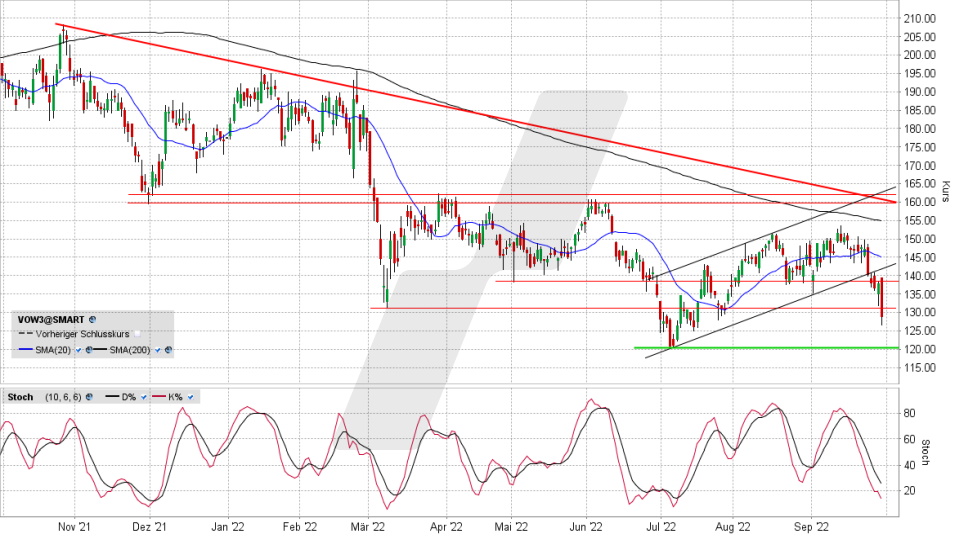Click the 20 Stoch axis value

[x=910, y=490]
